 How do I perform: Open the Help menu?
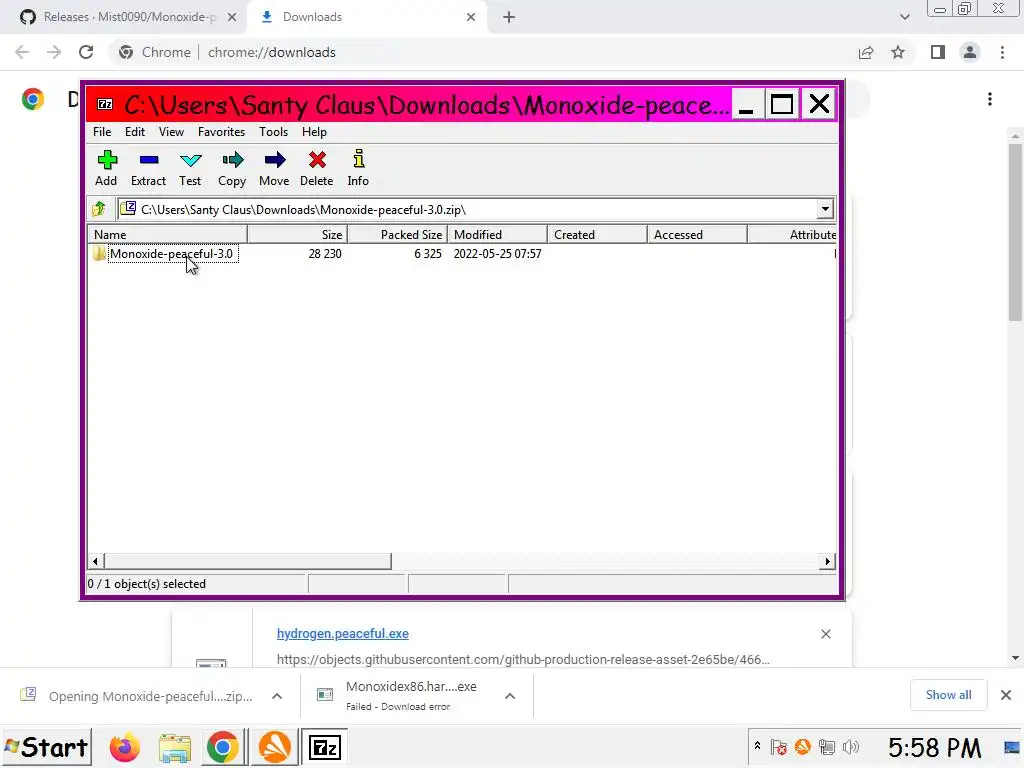pos(314,132)
